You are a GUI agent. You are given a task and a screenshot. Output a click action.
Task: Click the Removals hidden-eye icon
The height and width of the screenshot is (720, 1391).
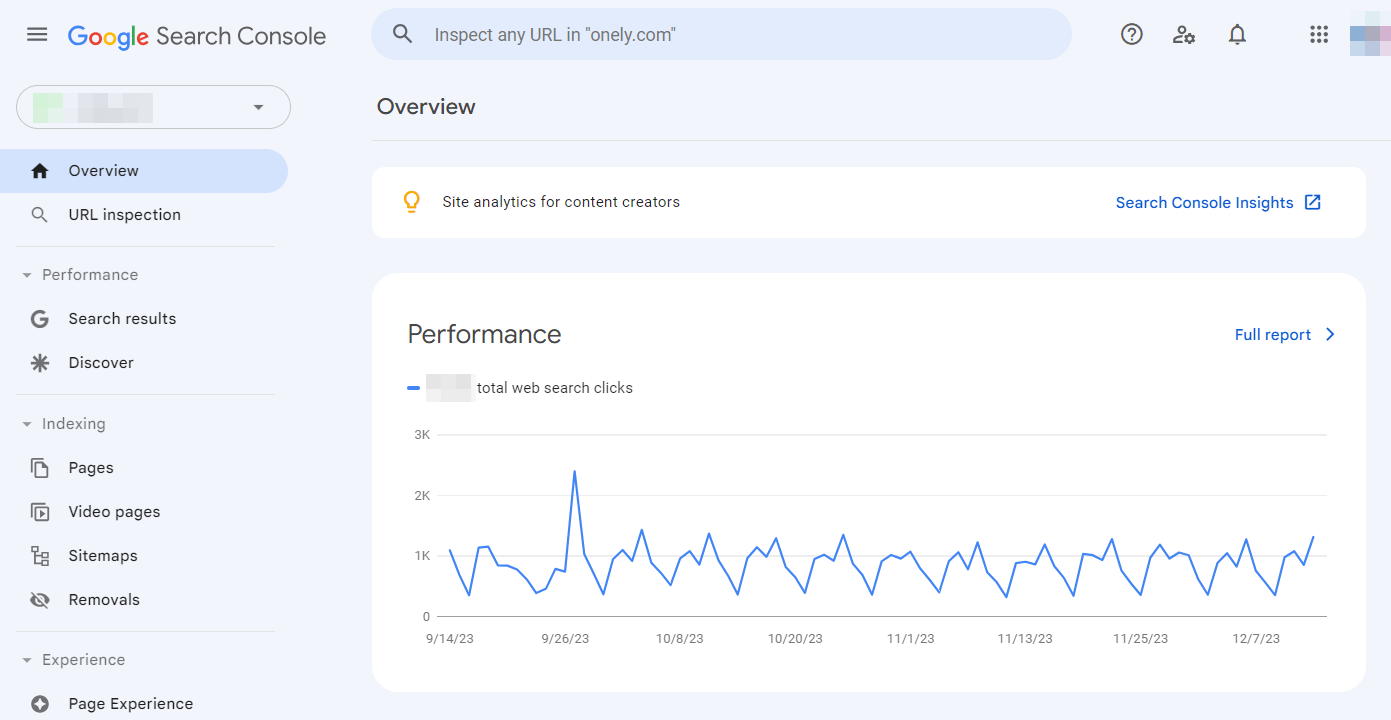tap(40, 600)
